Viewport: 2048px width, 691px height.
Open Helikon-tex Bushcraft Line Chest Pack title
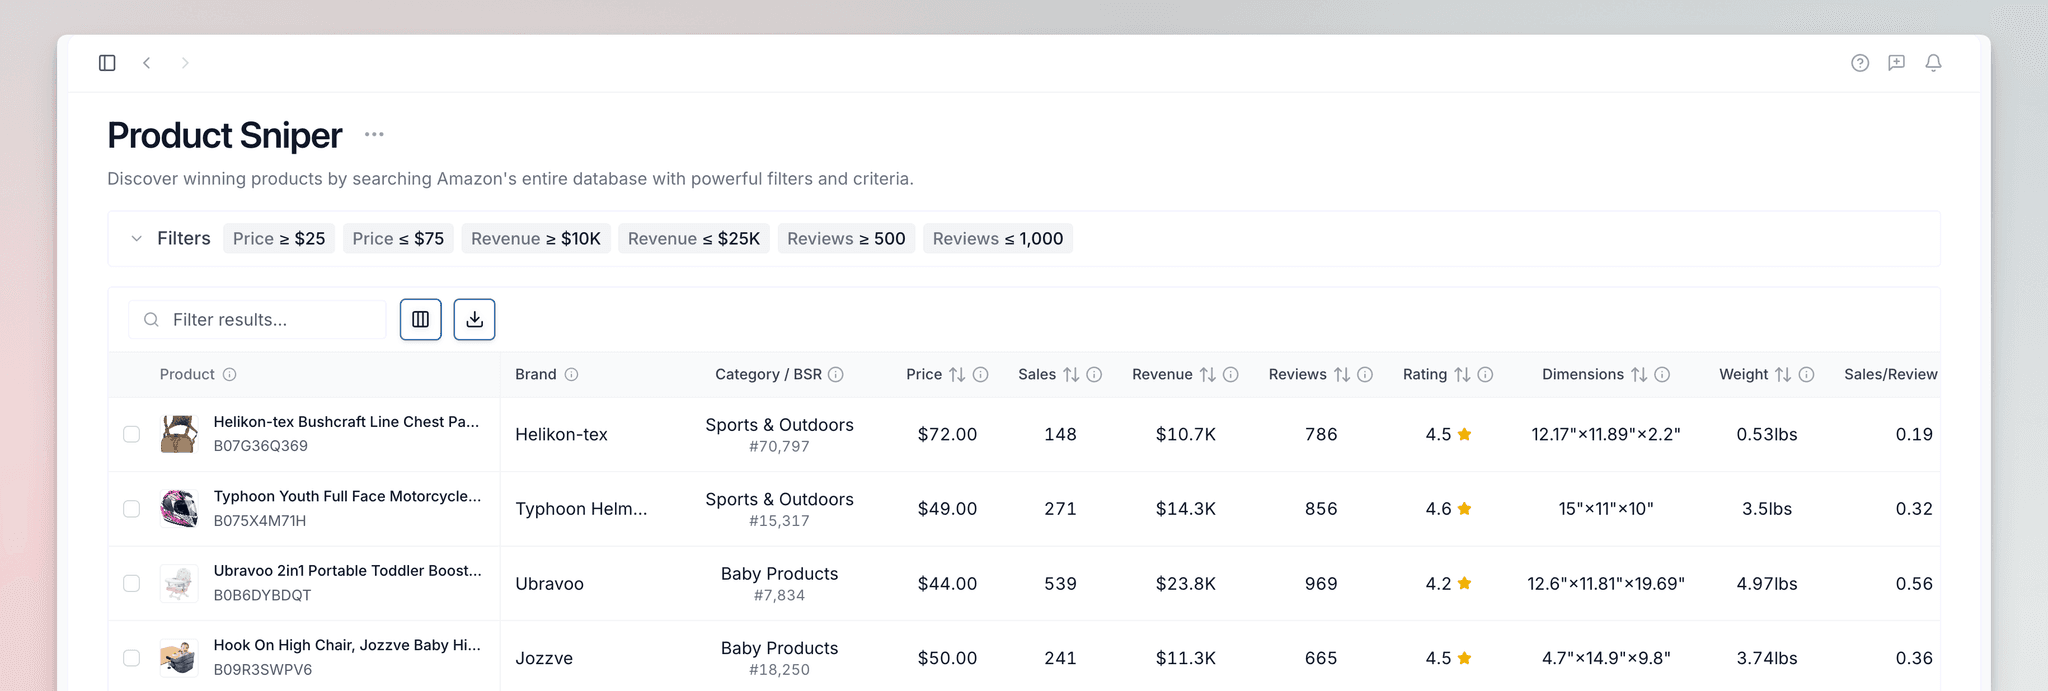[x=346, y=422]
